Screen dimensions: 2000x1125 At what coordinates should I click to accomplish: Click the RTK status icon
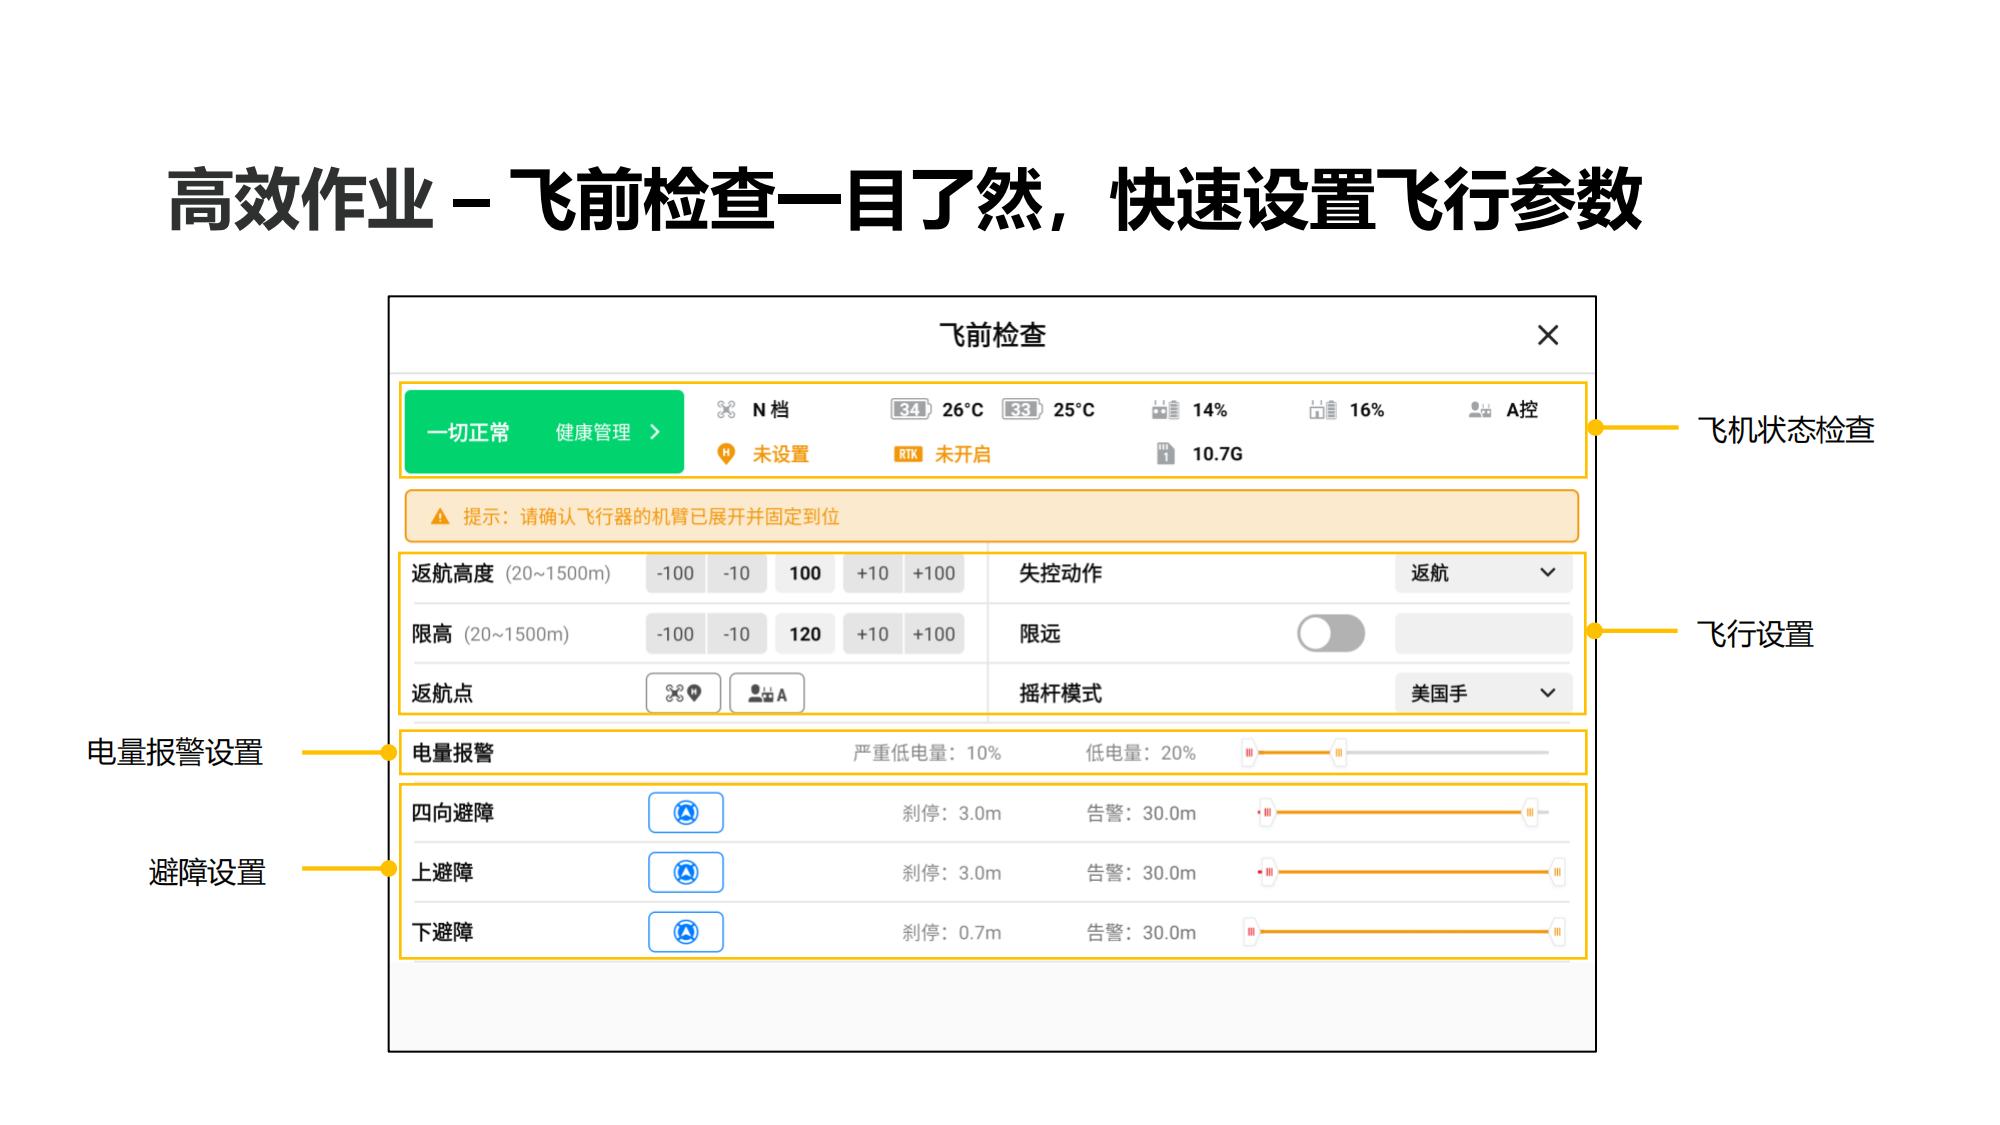point(908,454)
